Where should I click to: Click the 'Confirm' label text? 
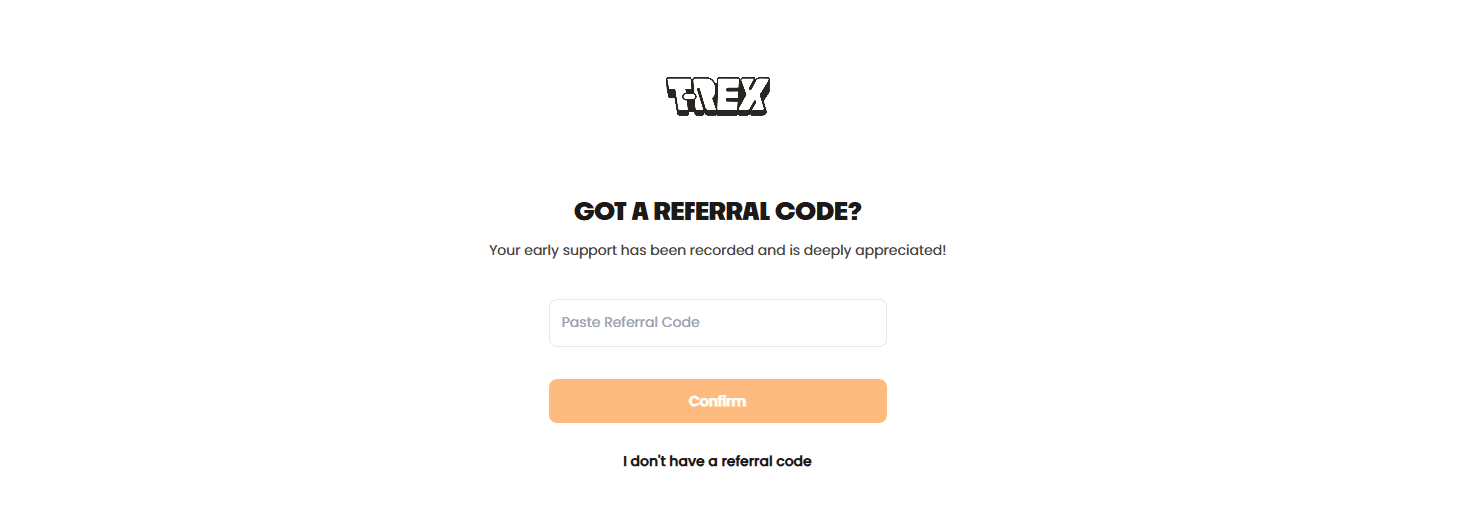(x=717, y=401)
